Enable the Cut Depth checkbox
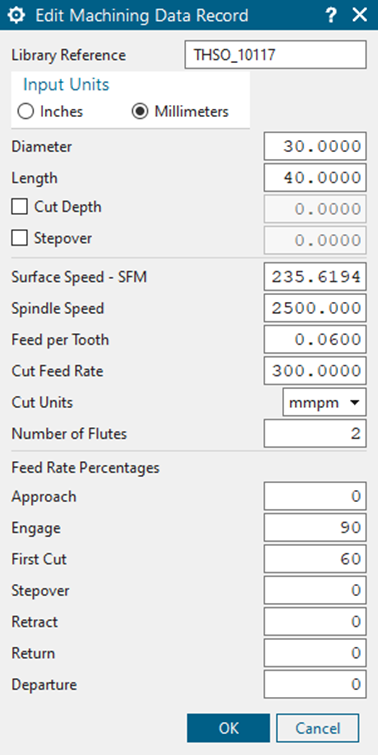Image resolution: width=378 pixels, height=755 pixels. point(20,207)
